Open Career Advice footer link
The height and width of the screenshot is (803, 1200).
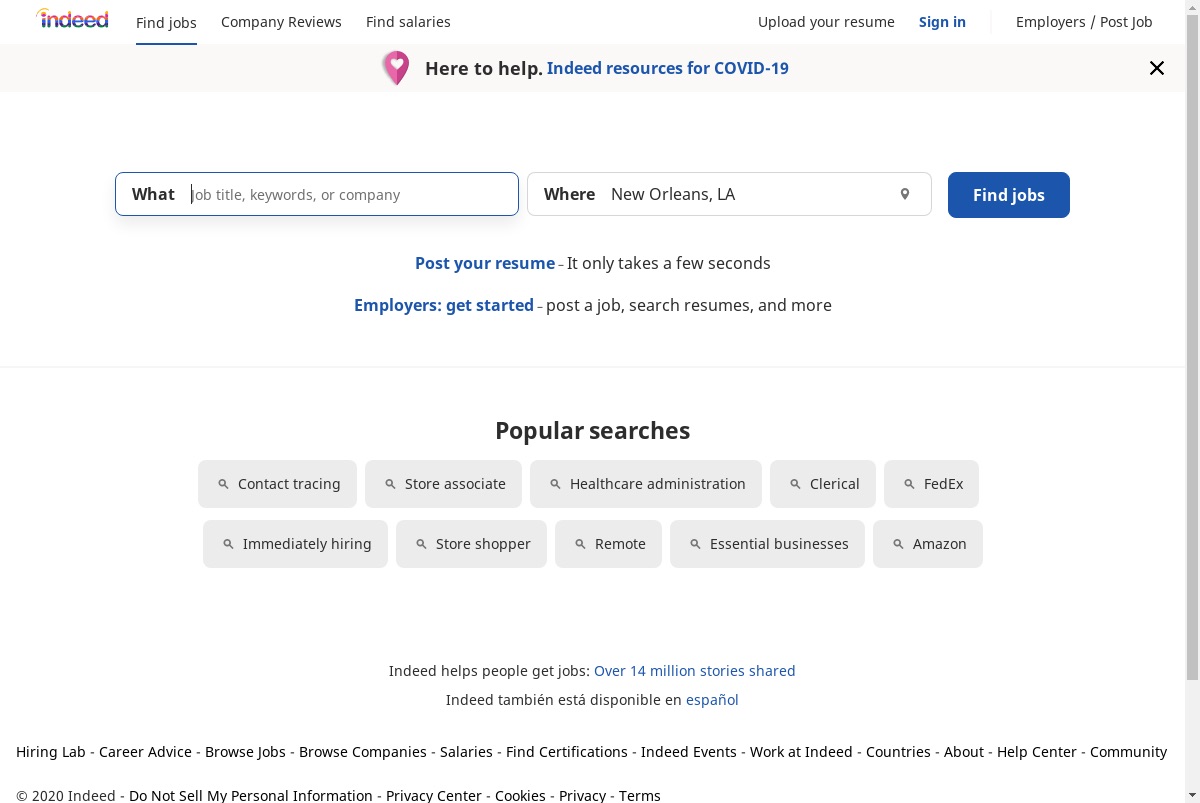(145, 752)
